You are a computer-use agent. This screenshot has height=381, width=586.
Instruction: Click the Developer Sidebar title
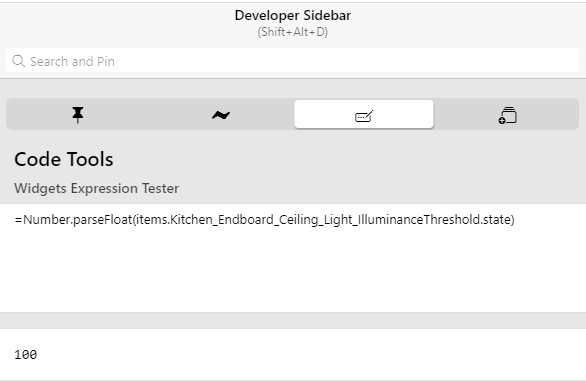click(x=293, y=15)
